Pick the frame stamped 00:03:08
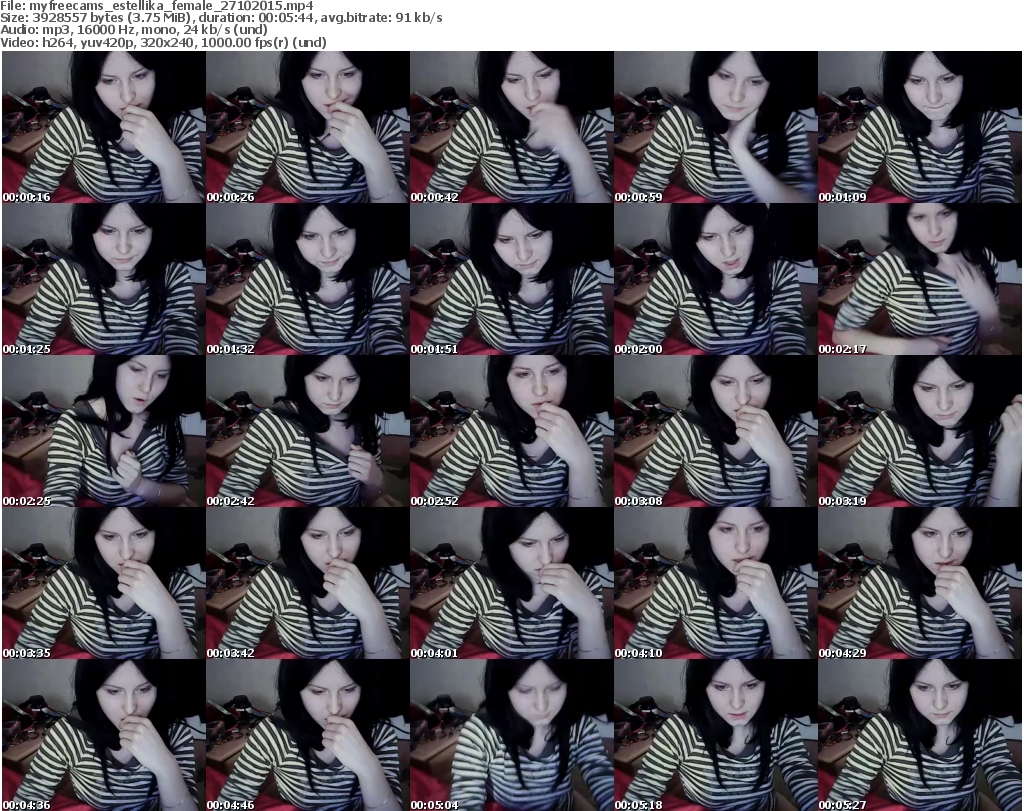Image resolution: width=1024 pixels, height=811 pixels. point(716,432)
